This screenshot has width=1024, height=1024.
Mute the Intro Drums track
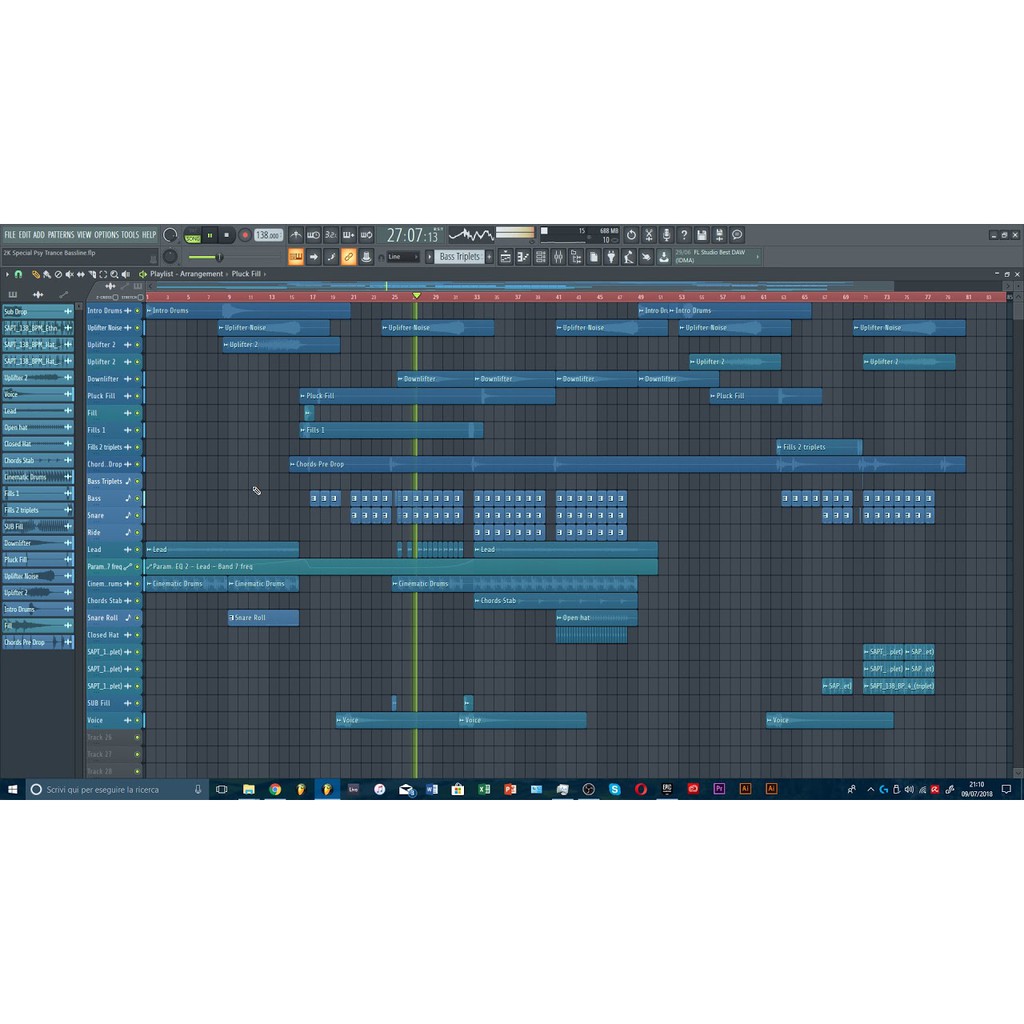tap(137, 311)
